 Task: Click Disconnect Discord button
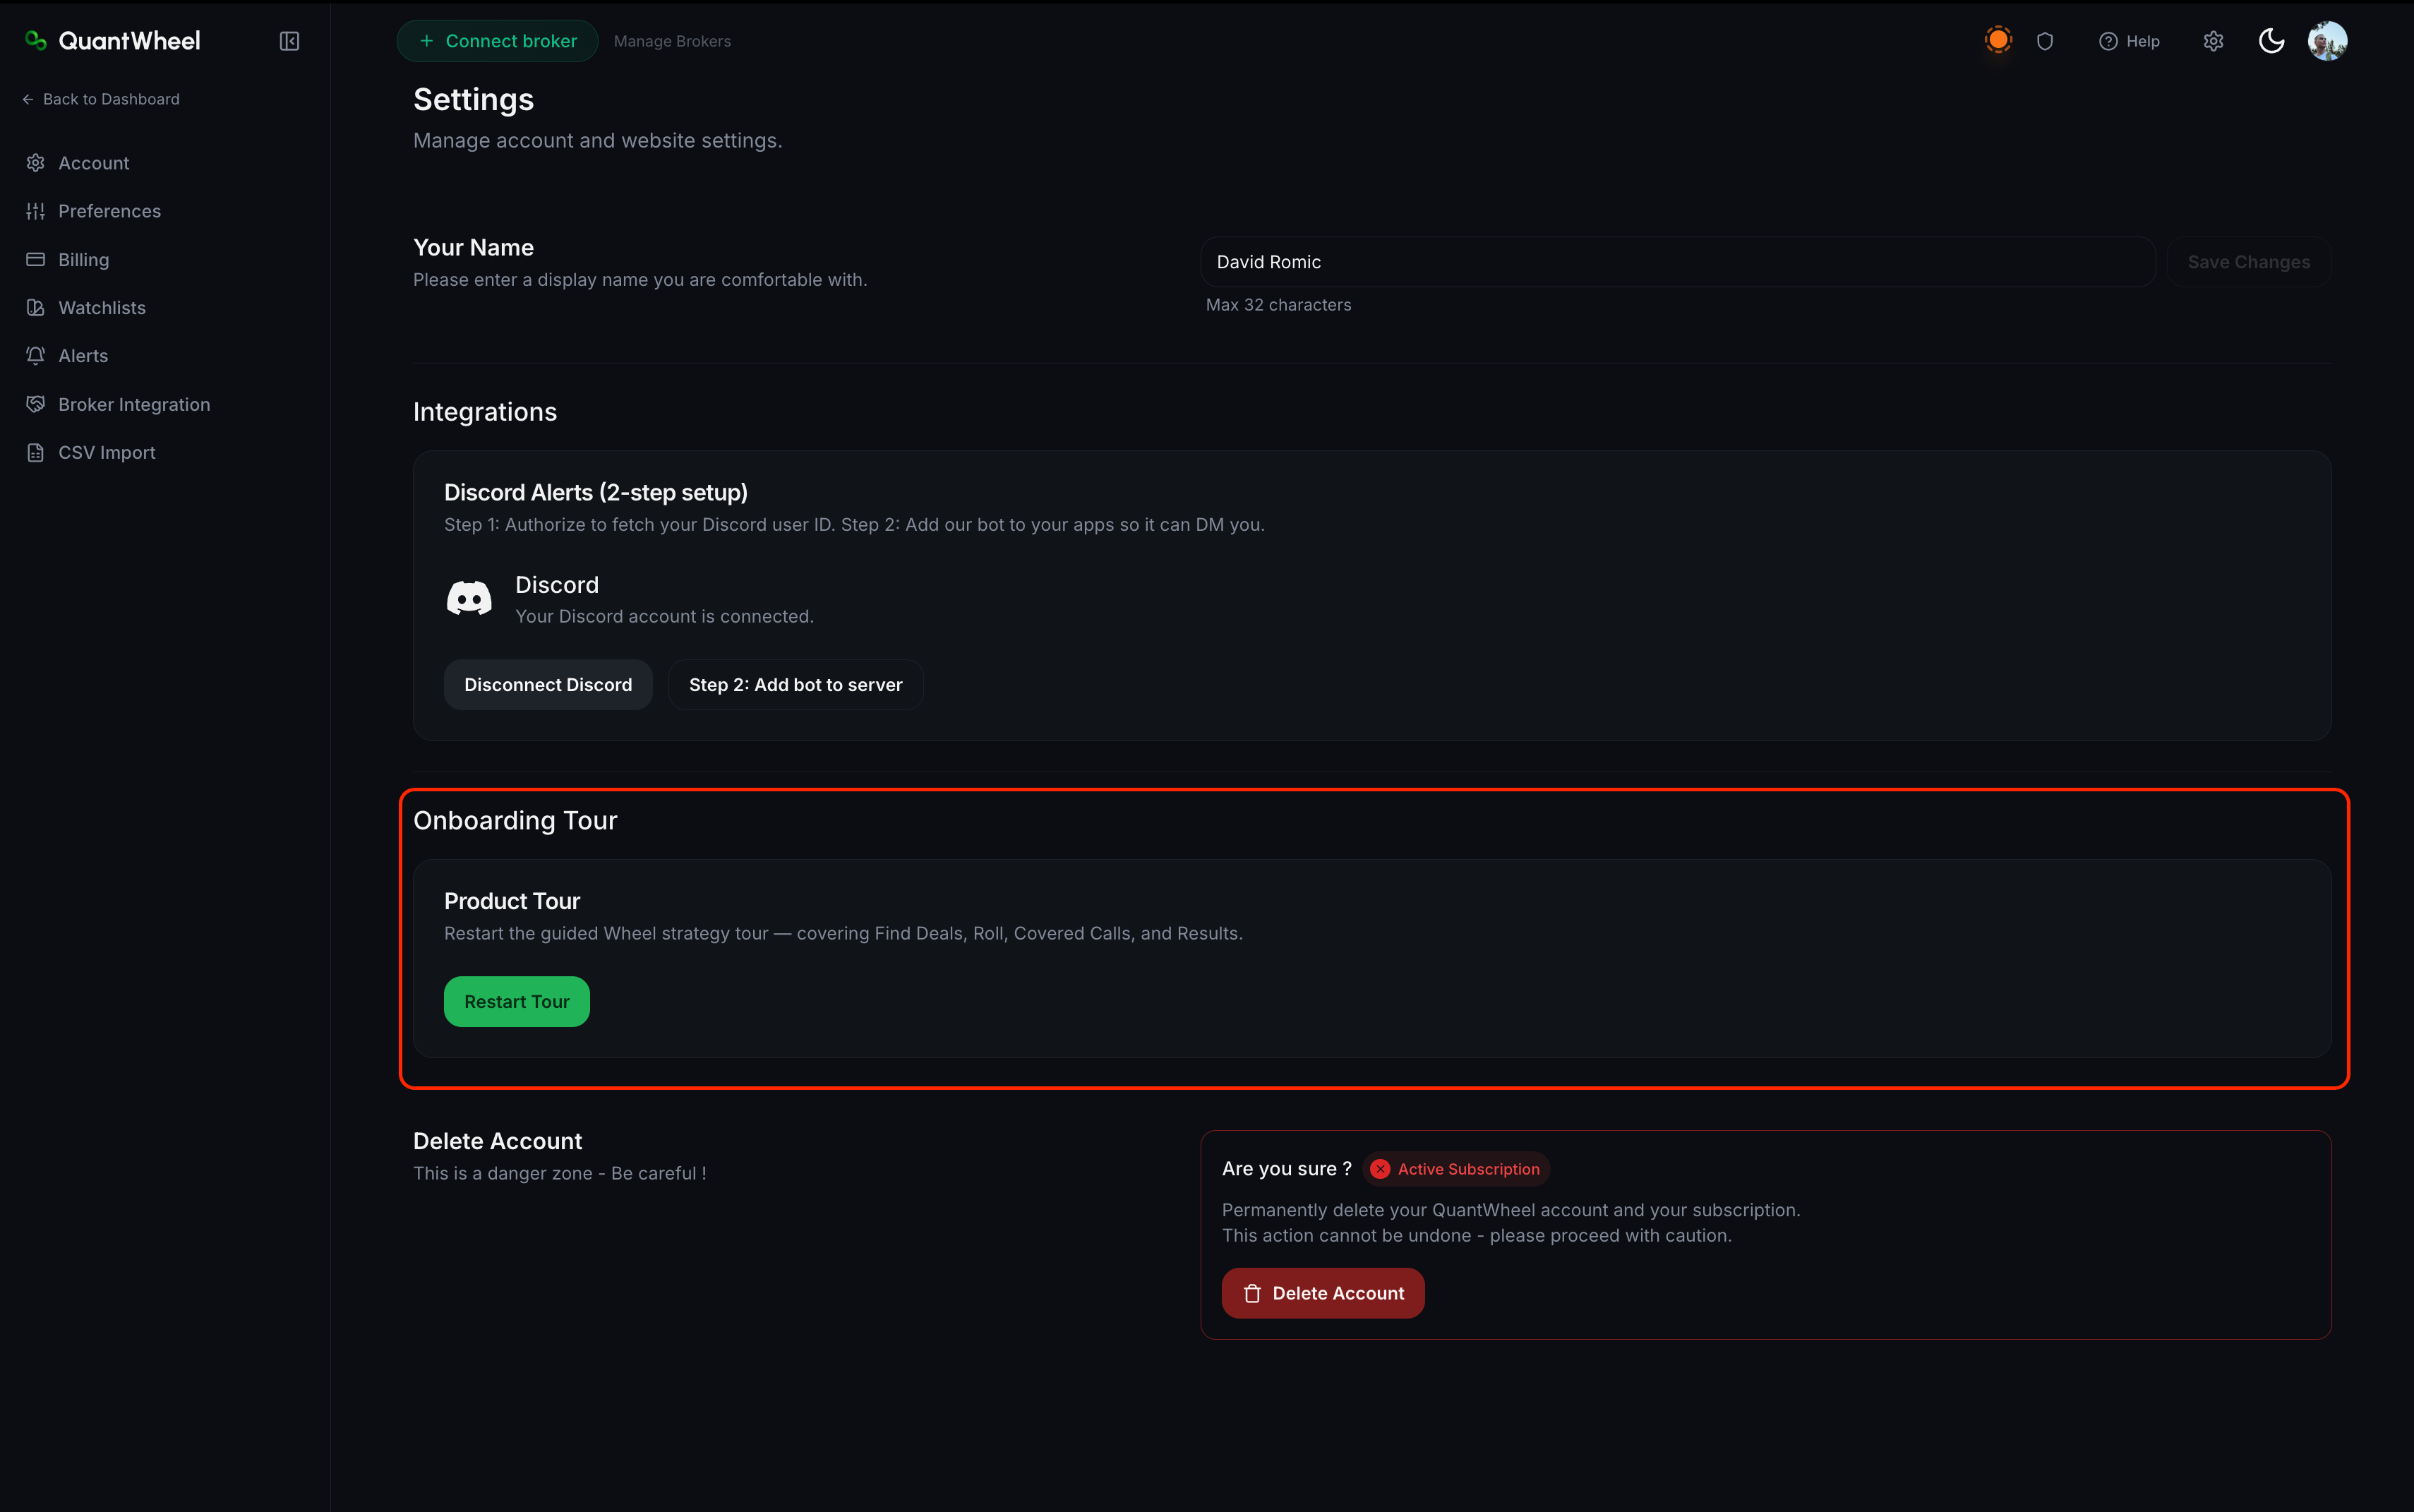[548, 685]
